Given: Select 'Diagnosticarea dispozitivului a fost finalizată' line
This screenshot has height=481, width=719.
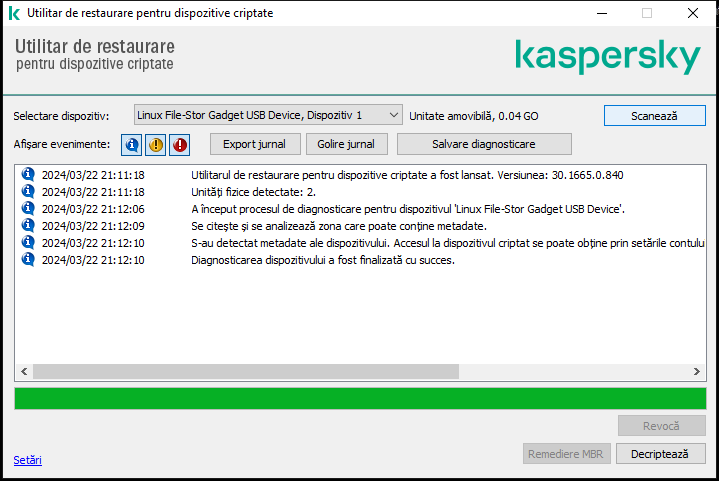Looking at the screenshot, I should click(323, 260).
